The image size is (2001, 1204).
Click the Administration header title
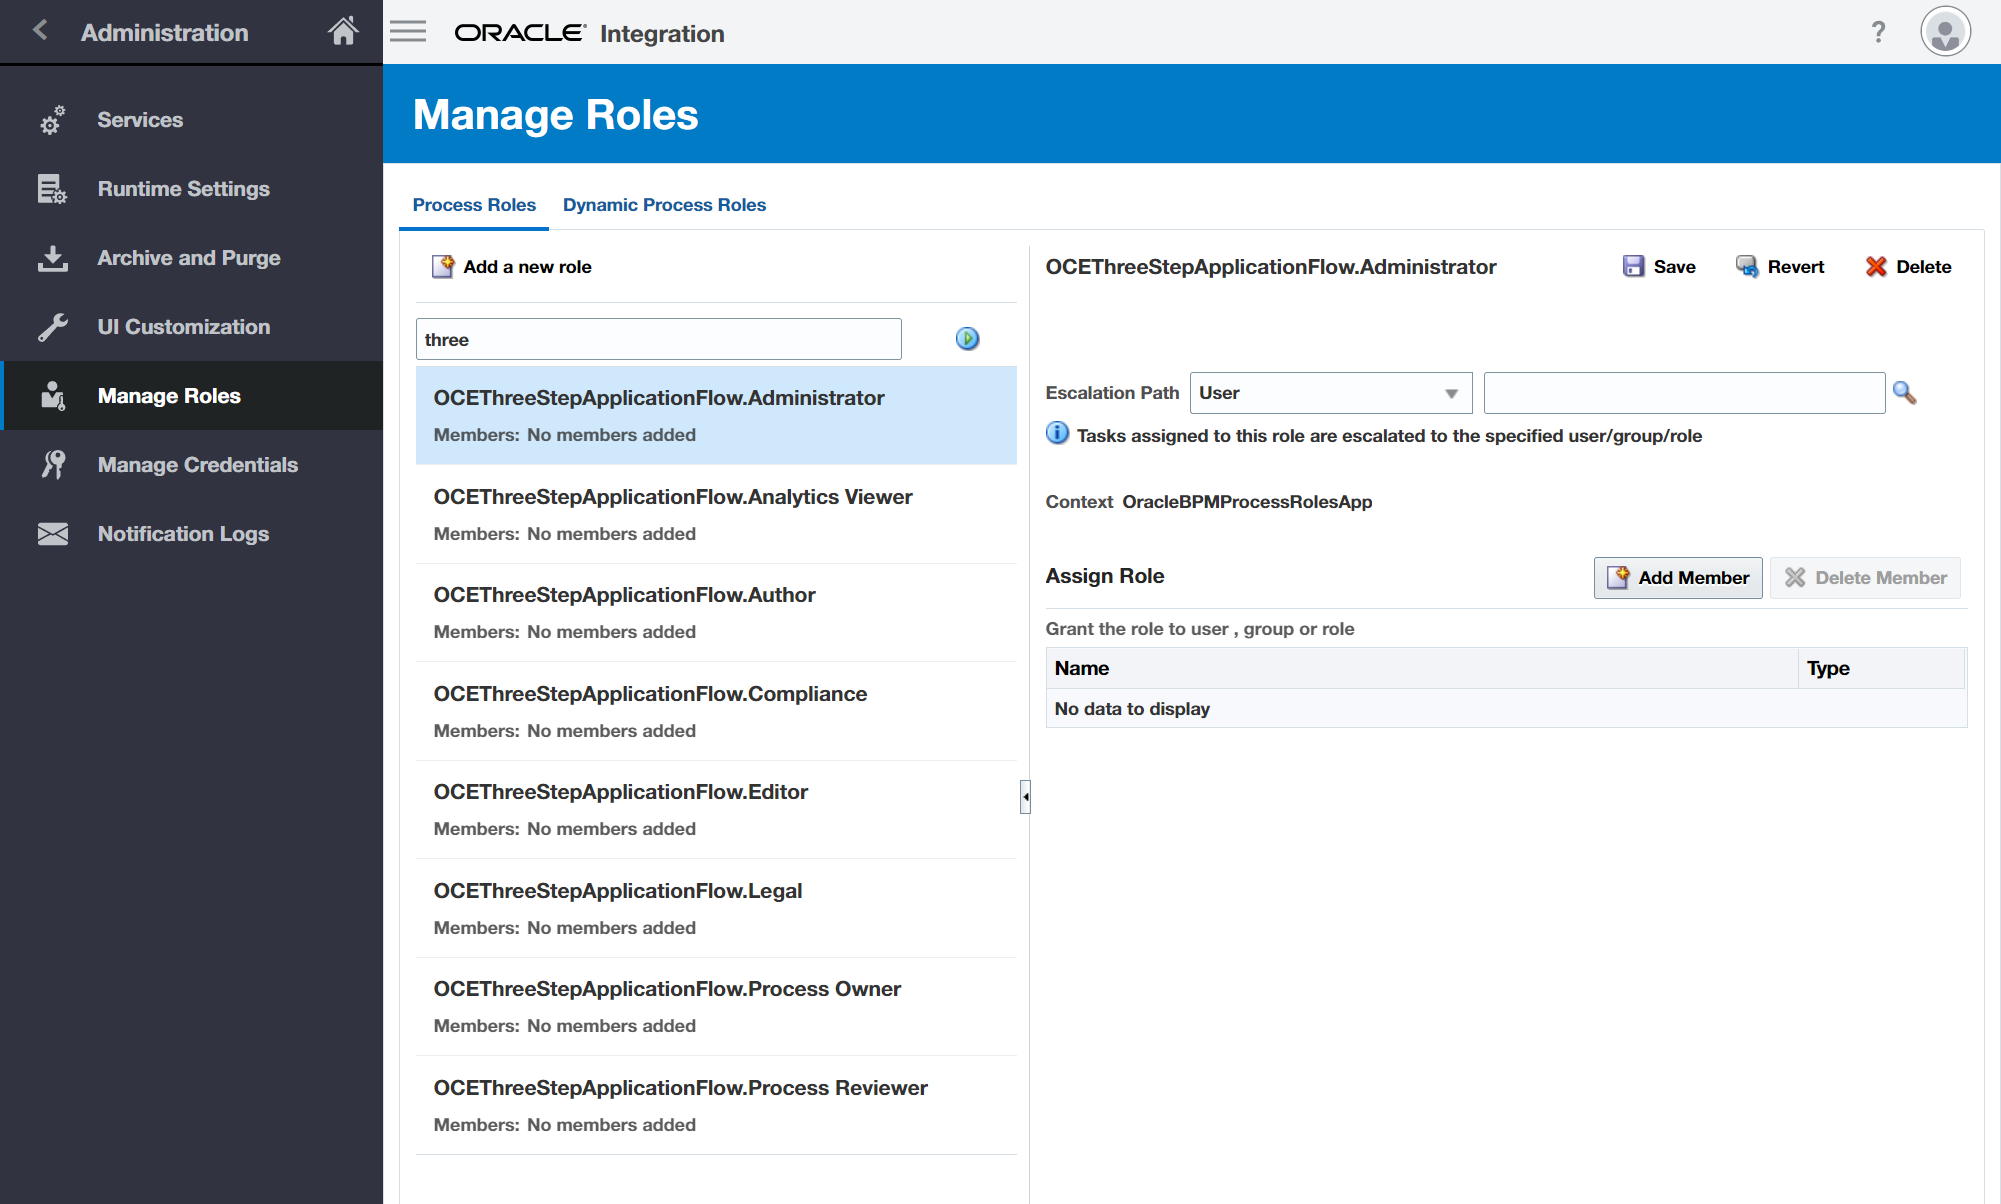point(164,33)
